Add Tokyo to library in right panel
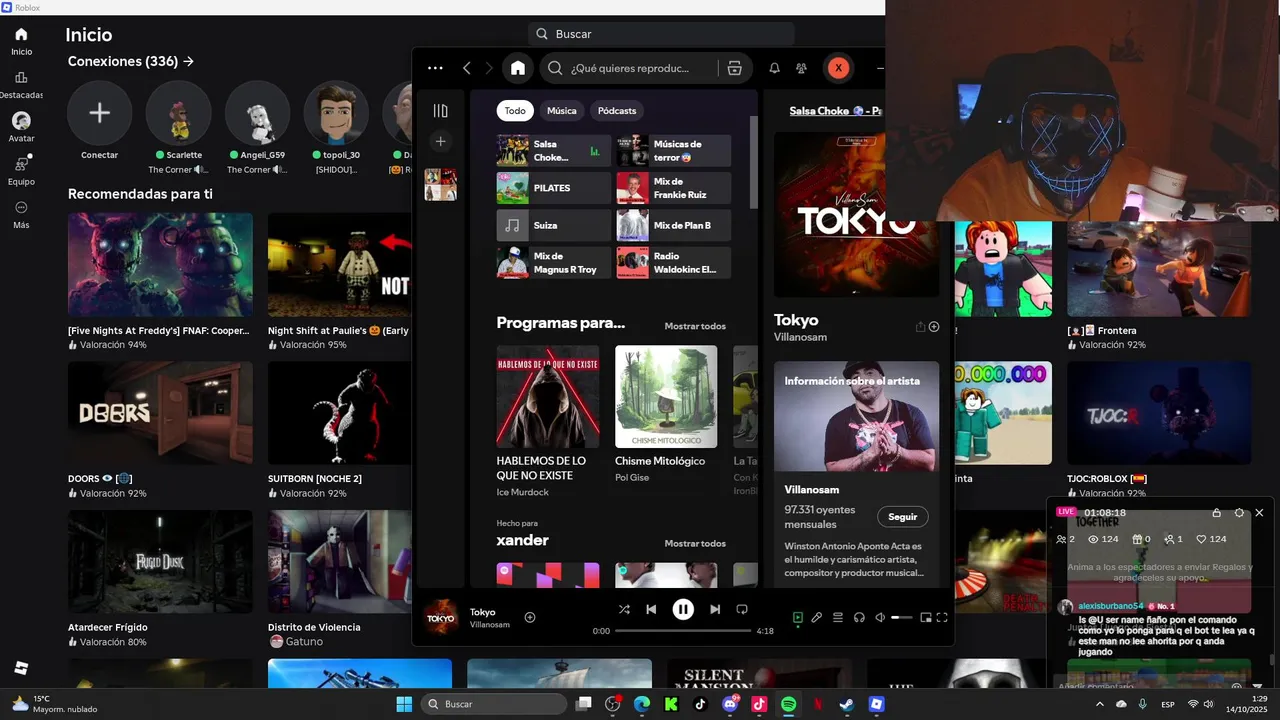Viewport: 1280px width, 720px height. coord(934,327)
